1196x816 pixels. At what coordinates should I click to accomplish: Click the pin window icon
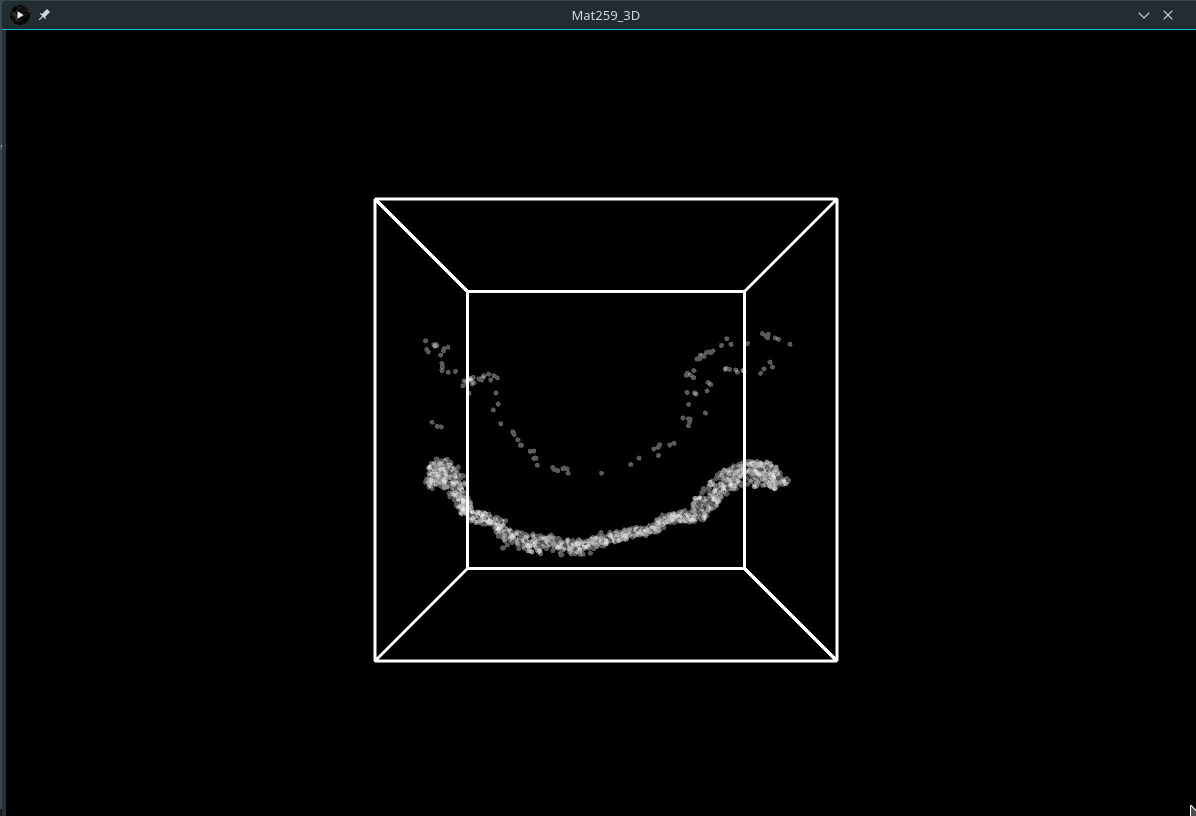44,15
